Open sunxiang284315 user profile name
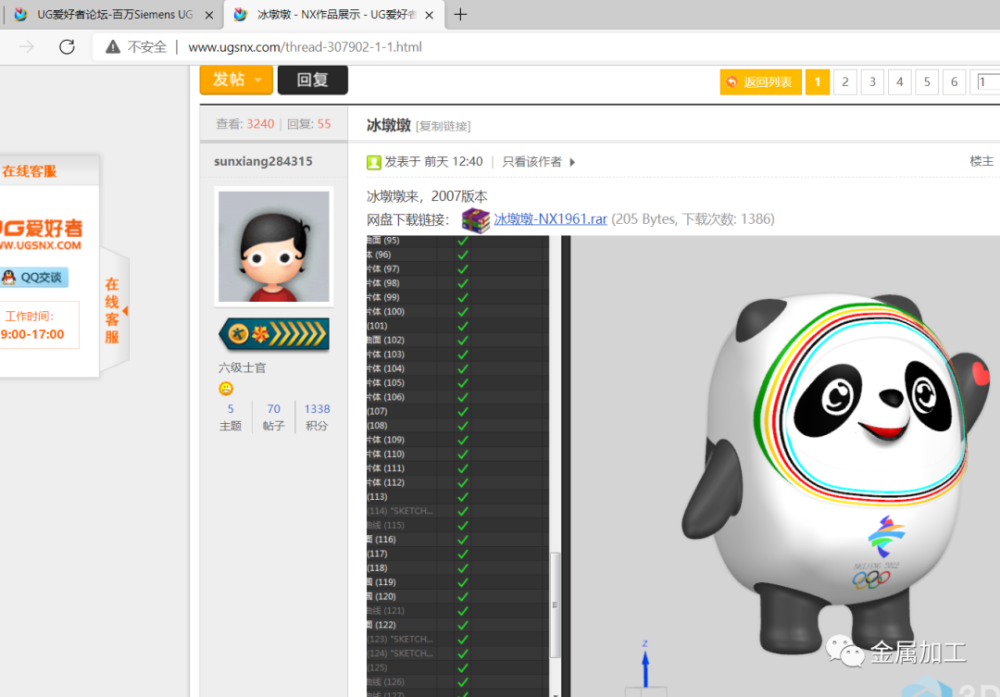 [263, 161]
